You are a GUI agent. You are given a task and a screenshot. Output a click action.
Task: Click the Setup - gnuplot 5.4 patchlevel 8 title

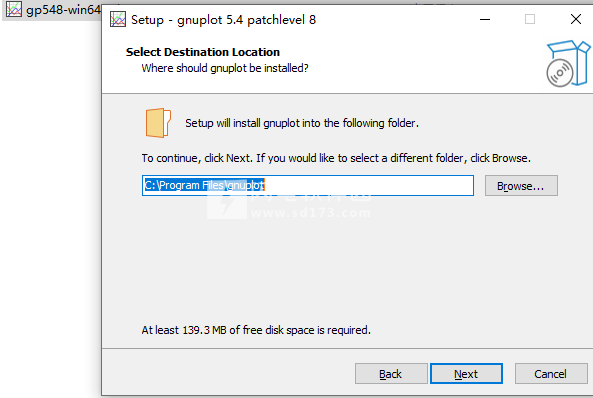[x=224, y=20]
